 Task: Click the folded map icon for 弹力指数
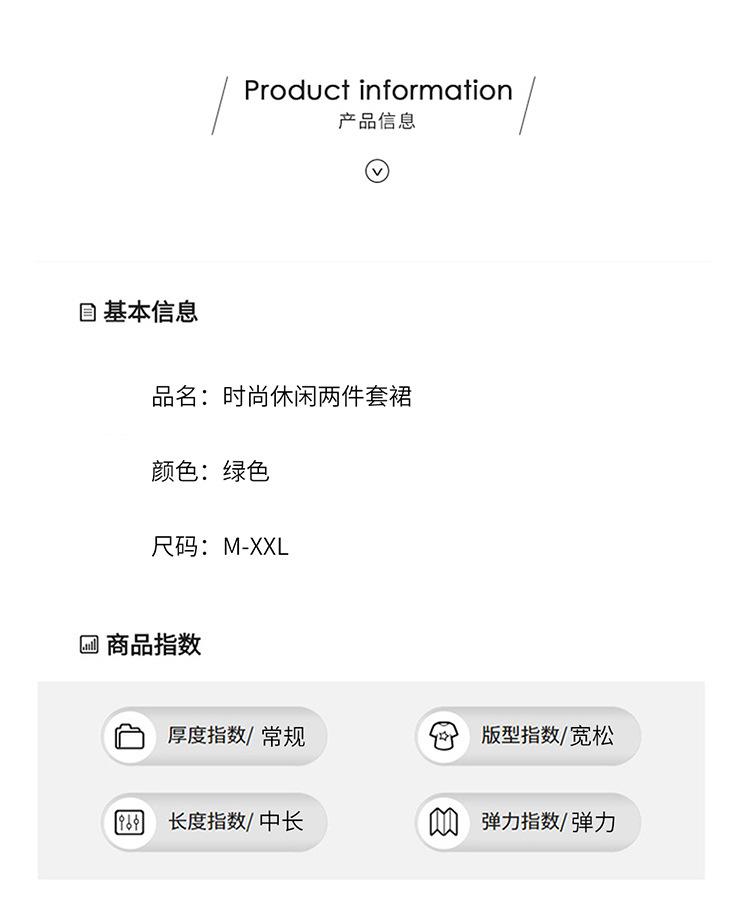pos(443,823)
